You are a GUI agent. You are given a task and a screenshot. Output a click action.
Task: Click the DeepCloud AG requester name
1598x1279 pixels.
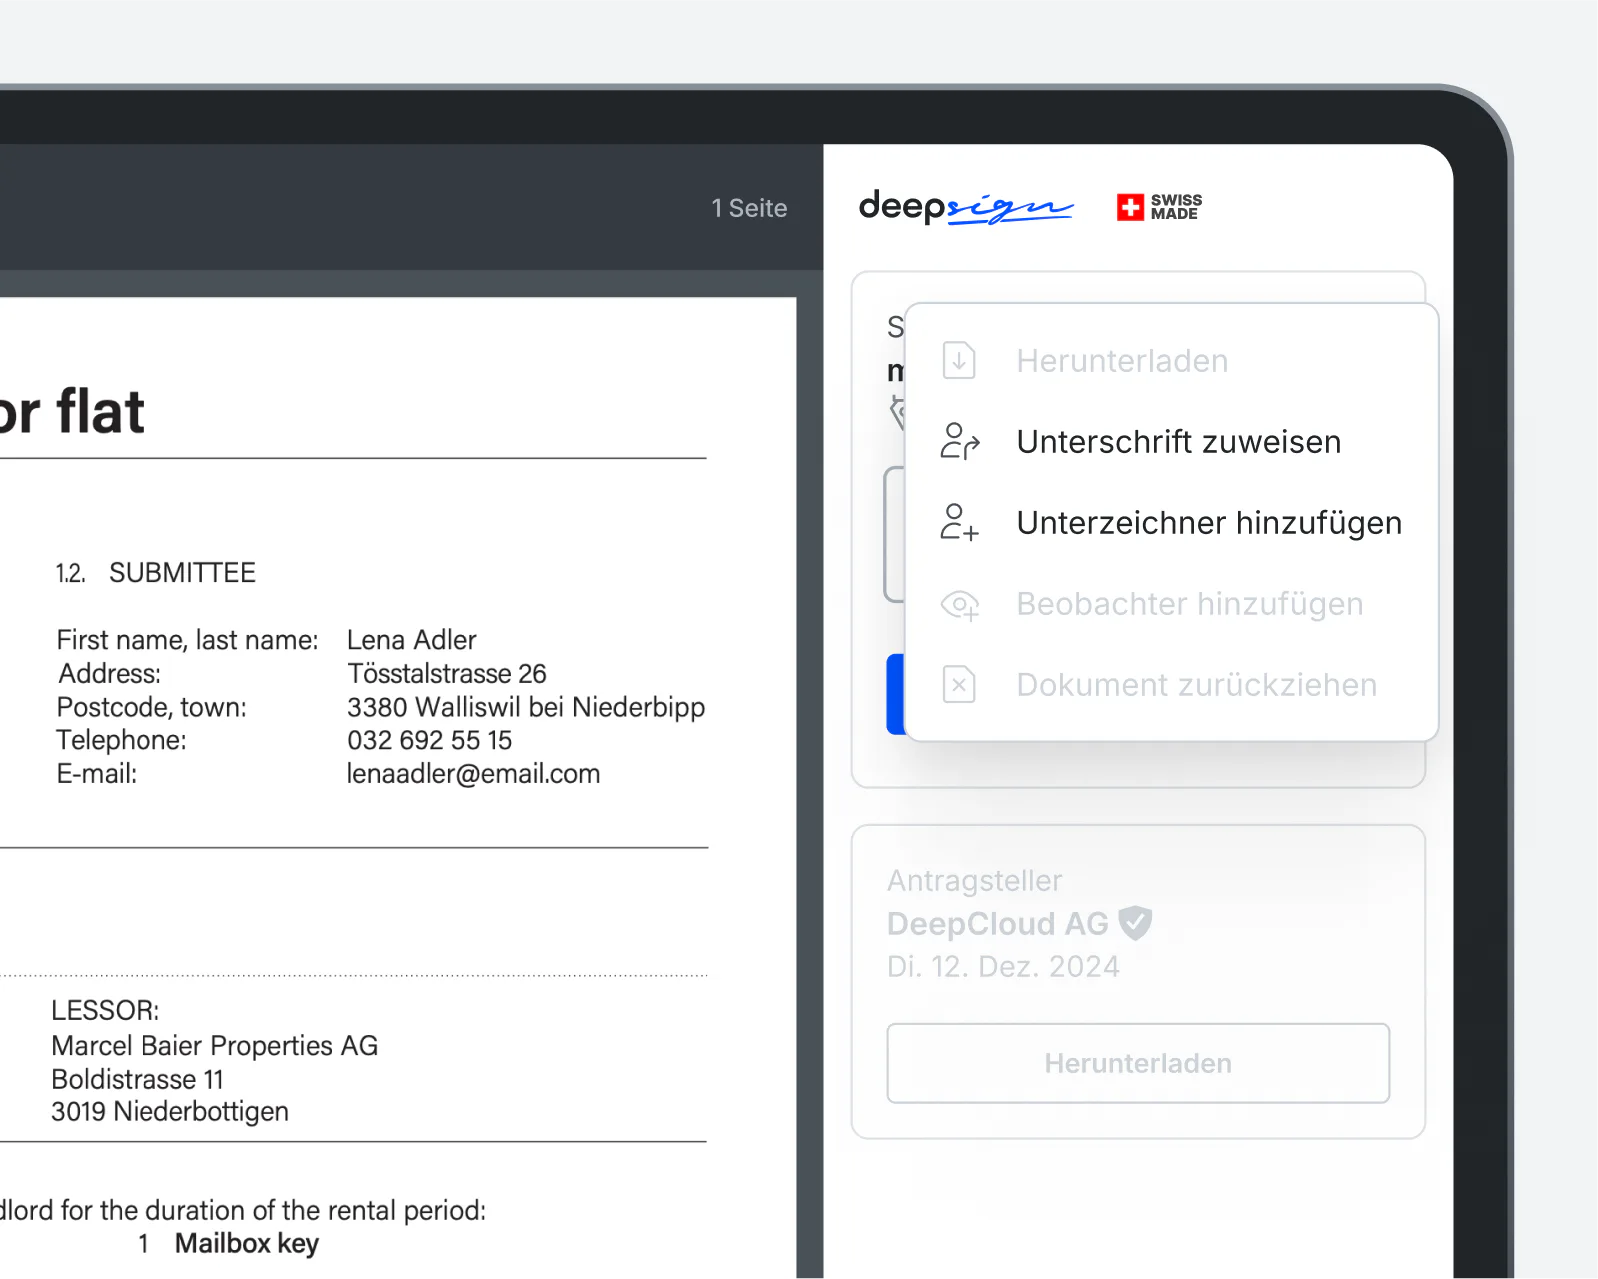click(998, 924)
